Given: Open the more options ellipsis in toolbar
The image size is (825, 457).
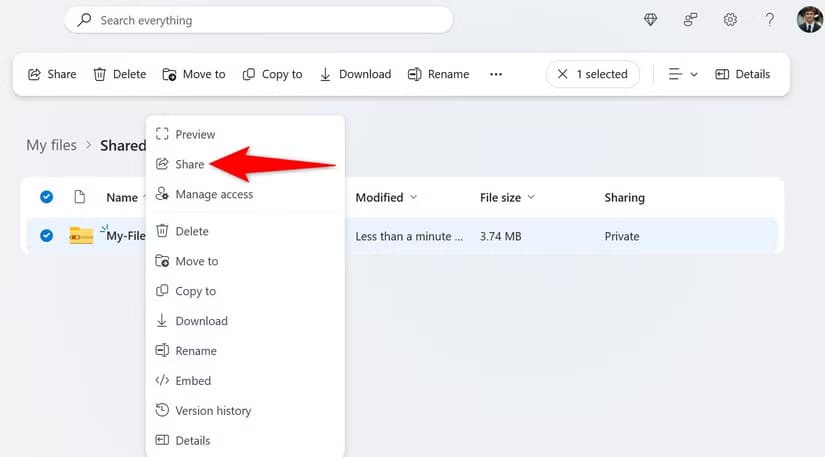Looking at the screenshot, I should pos(496,74).
